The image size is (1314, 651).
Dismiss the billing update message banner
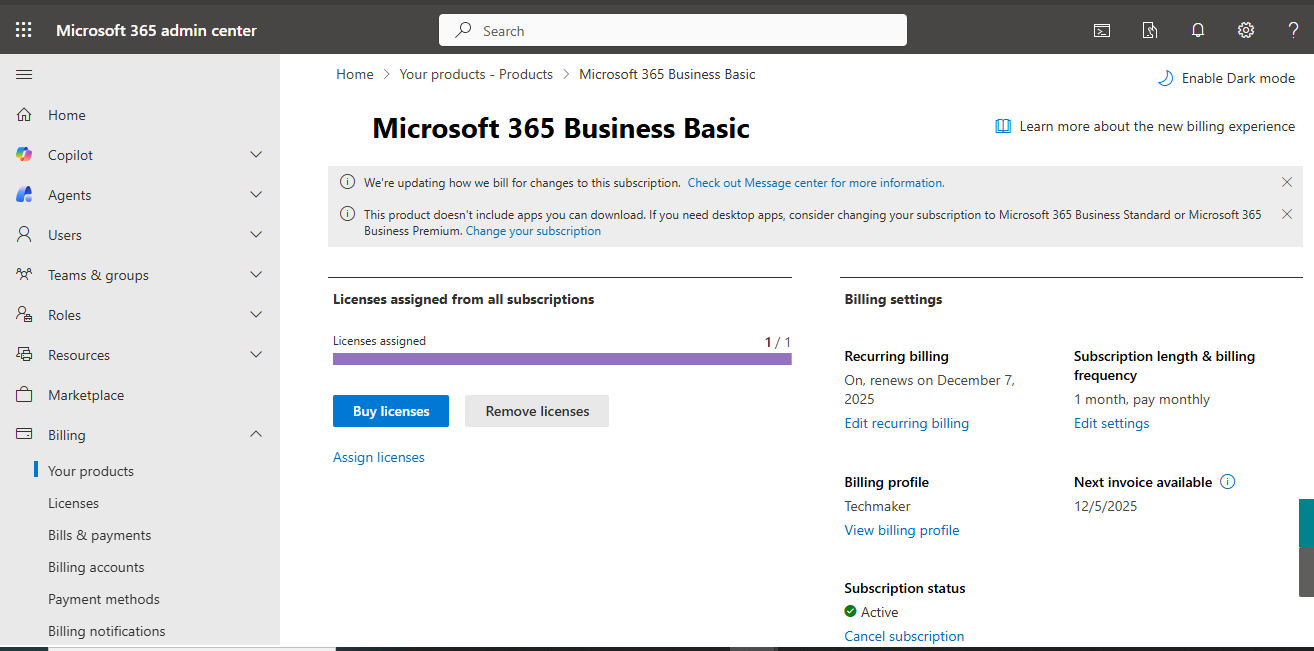pos(1287,182)
